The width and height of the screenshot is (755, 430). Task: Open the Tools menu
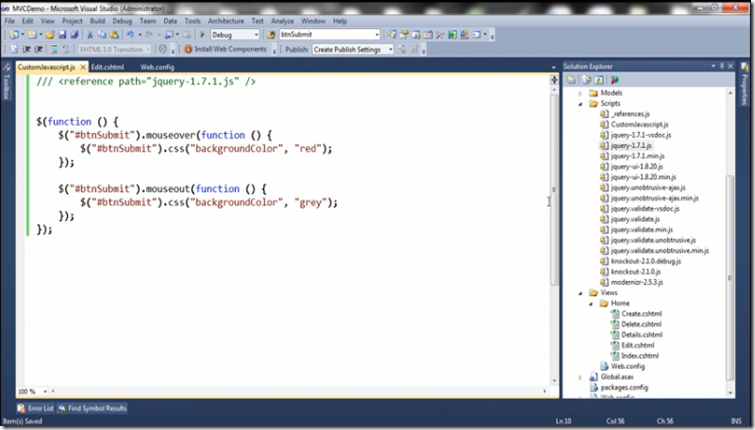[x=192, y=21]
